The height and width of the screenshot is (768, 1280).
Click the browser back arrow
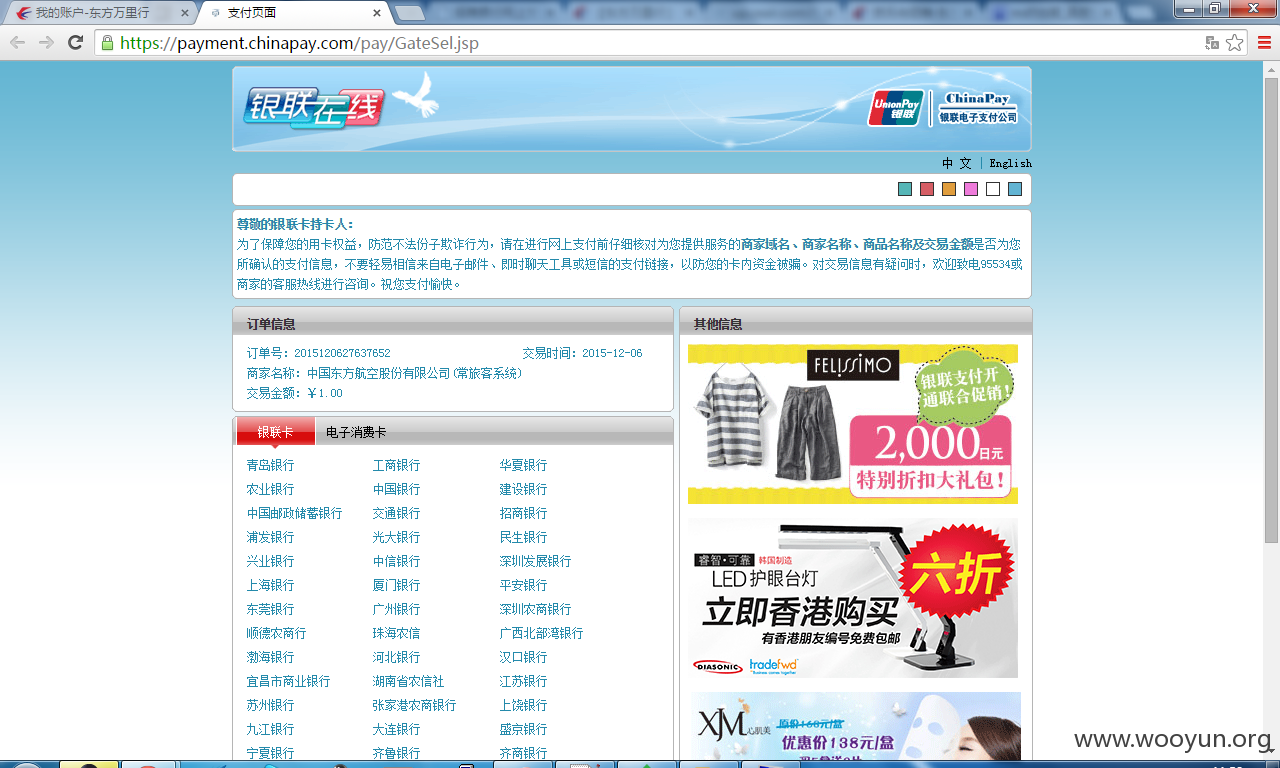pos(17,42)
